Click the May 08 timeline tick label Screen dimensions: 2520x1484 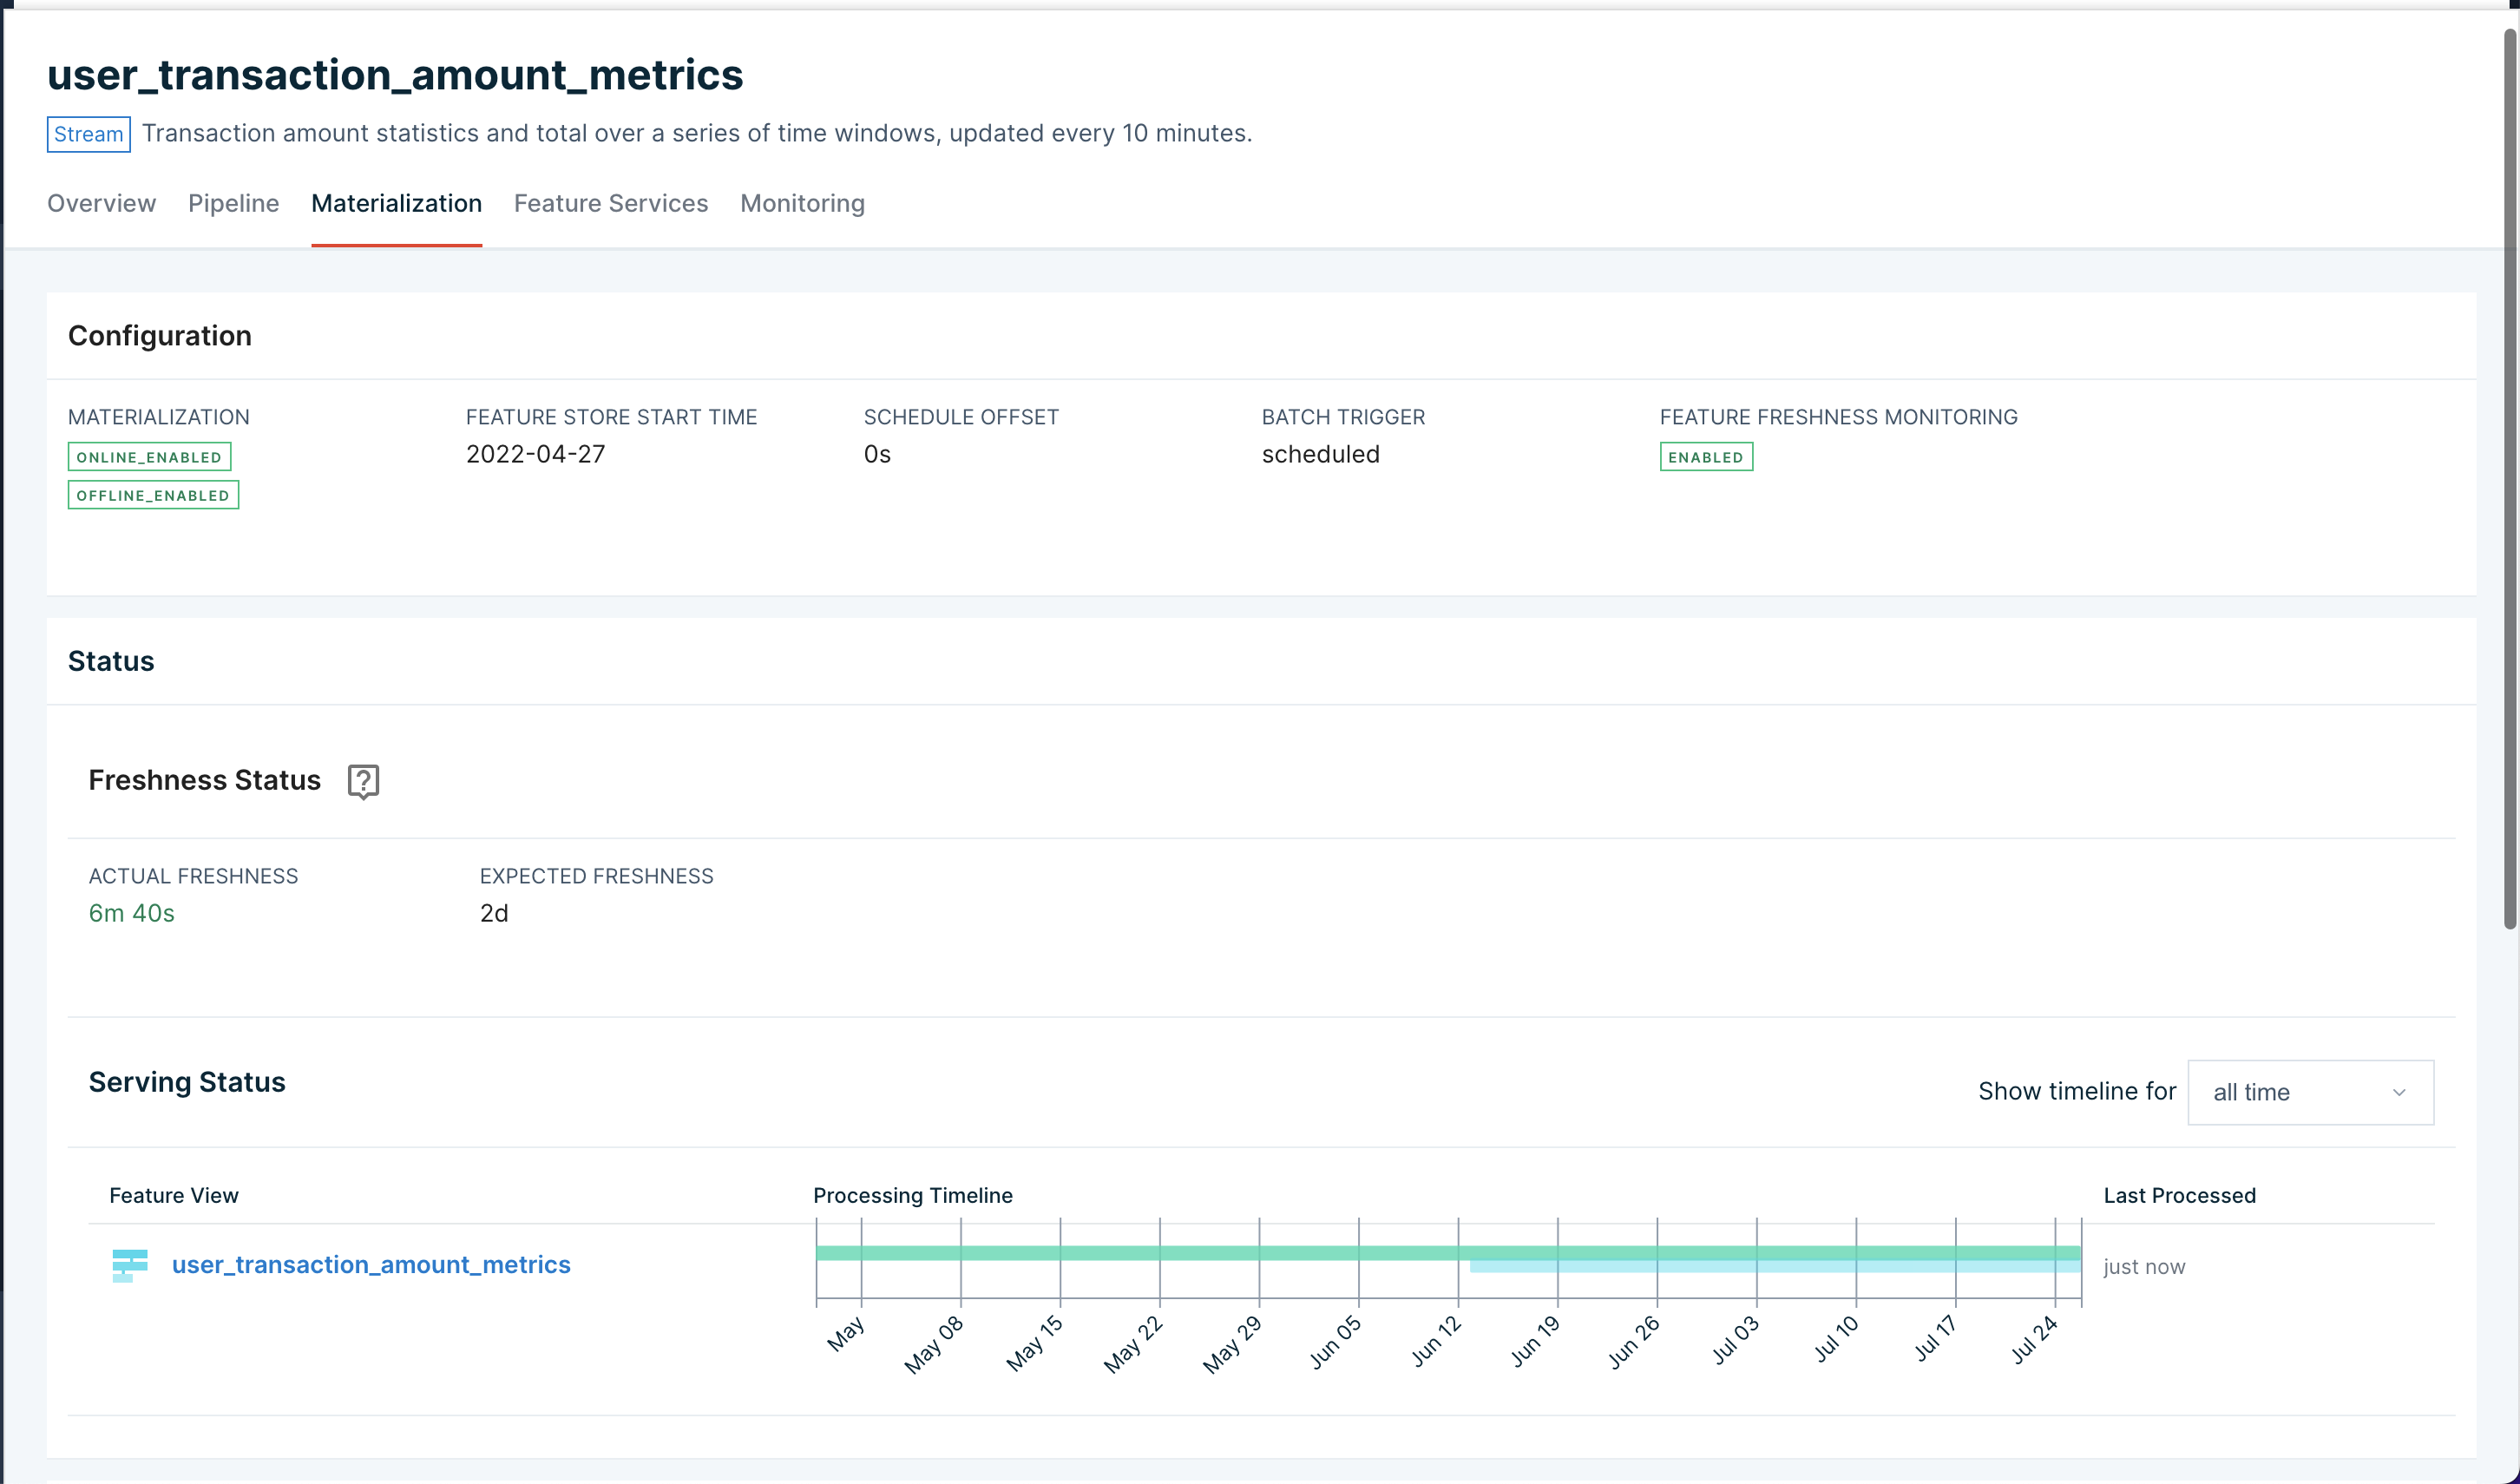point(934,1343)
